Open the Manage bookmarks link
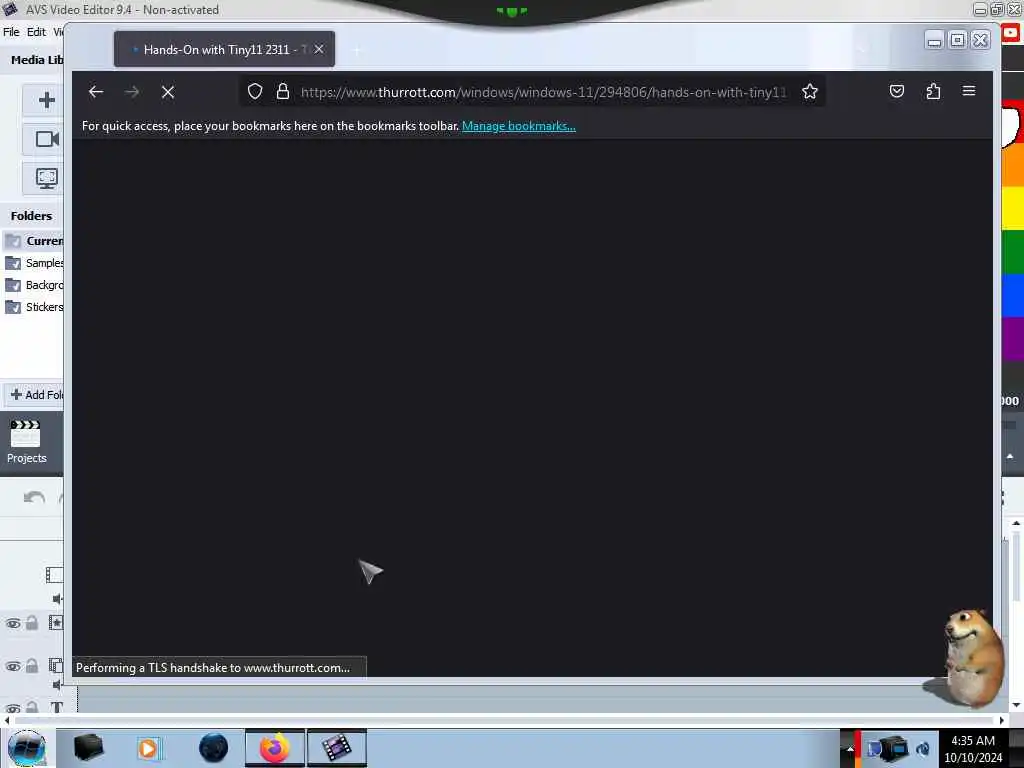Screen dimensions: 1024x768 click(x=519, y=126)
